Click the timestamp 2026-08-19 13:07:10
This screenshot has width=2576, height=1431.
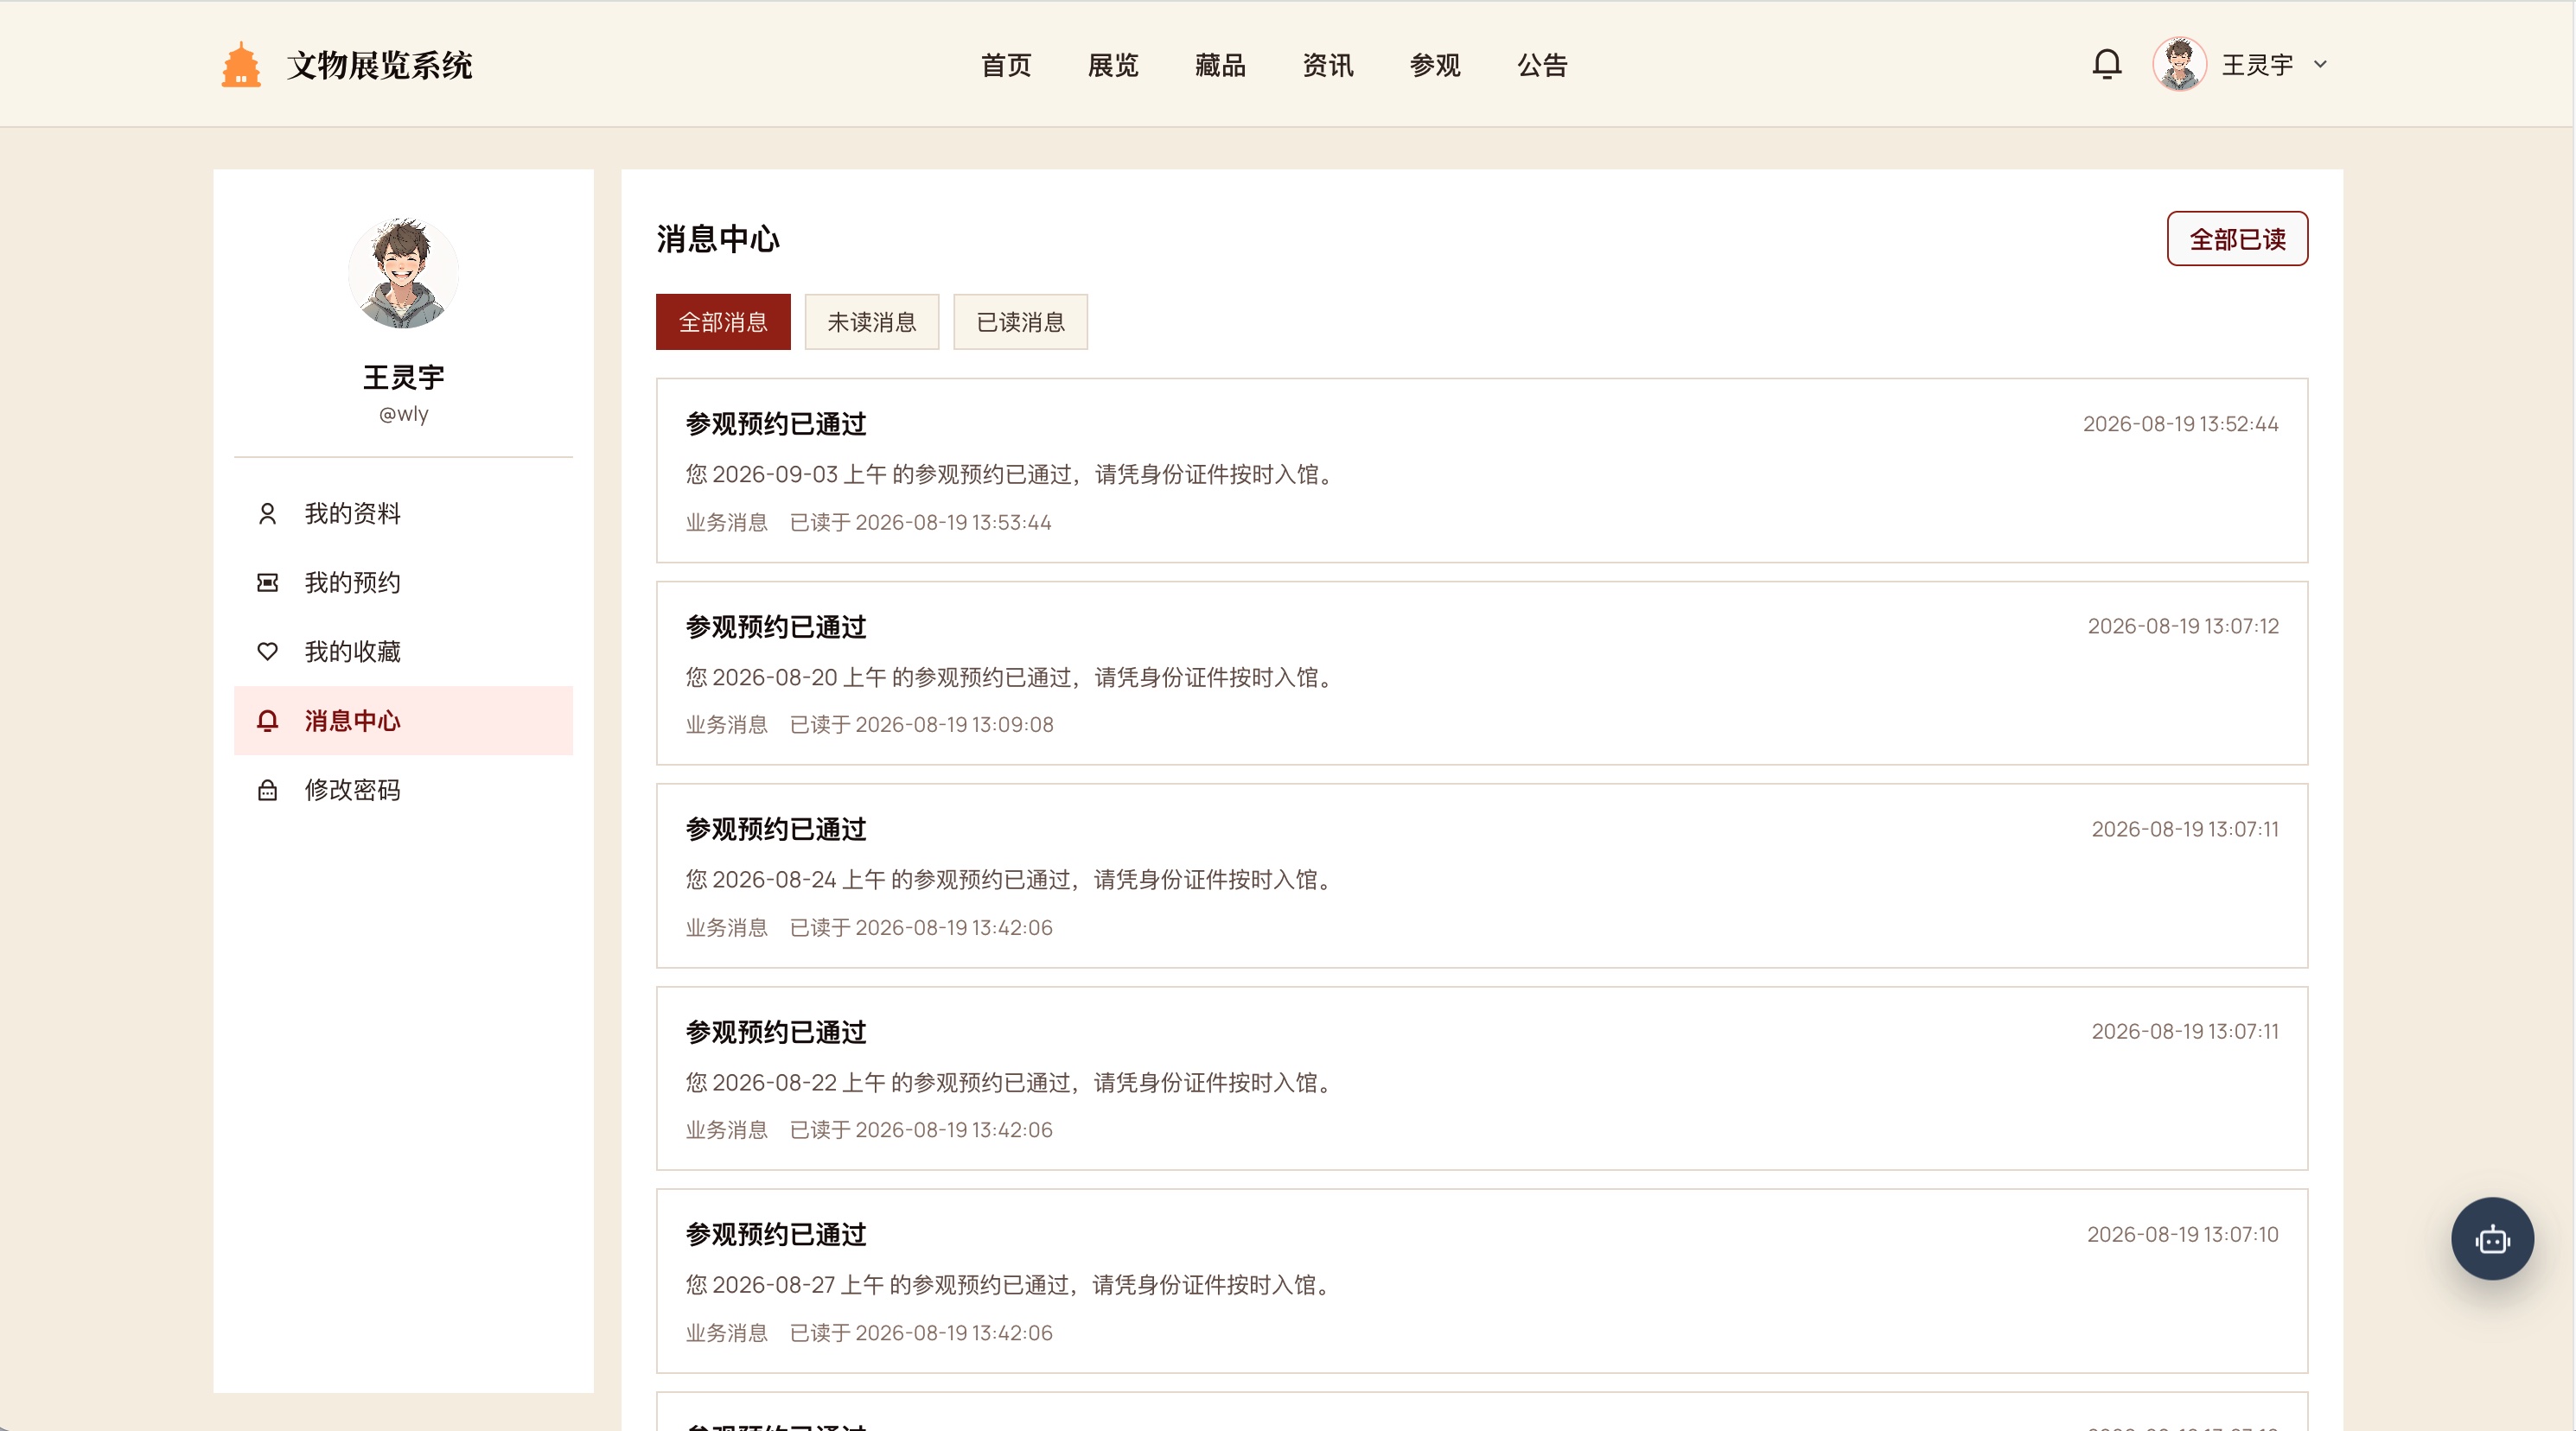tap(2182, 1235)
